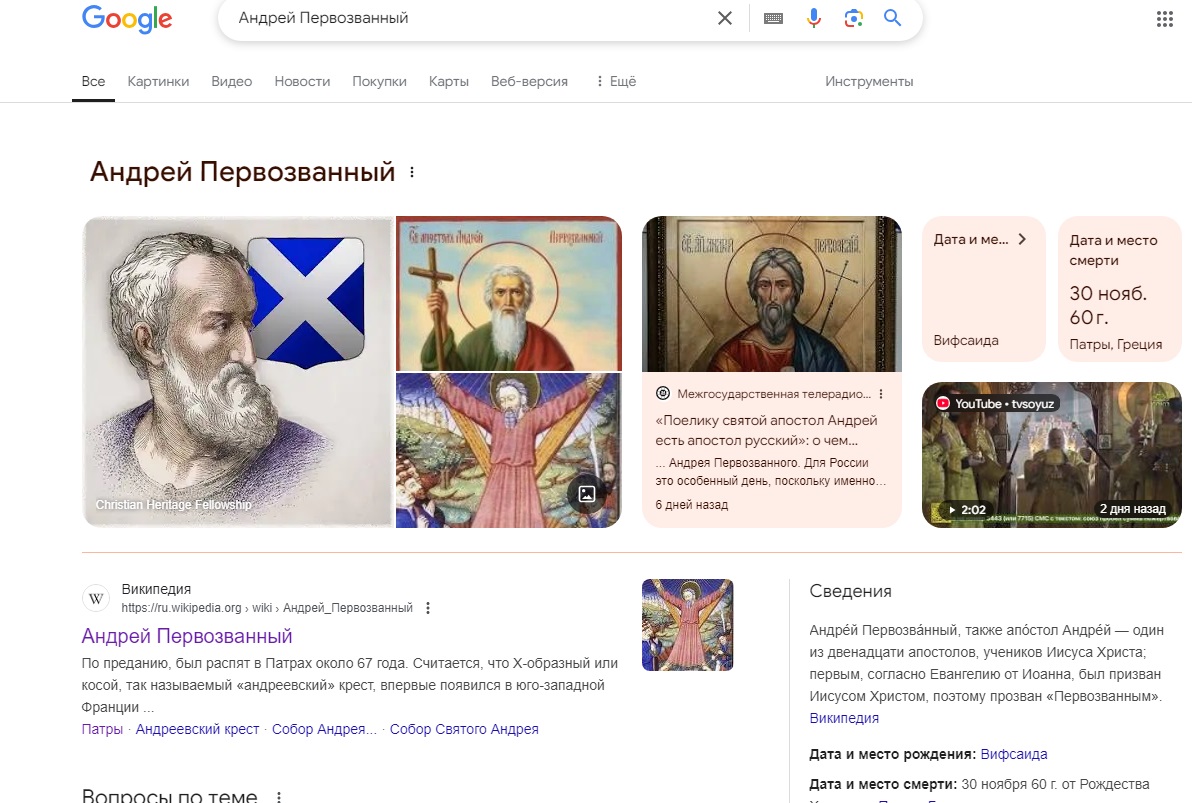
Task: Click the blue magnifier search icon
Action: (x=892, y=18)
